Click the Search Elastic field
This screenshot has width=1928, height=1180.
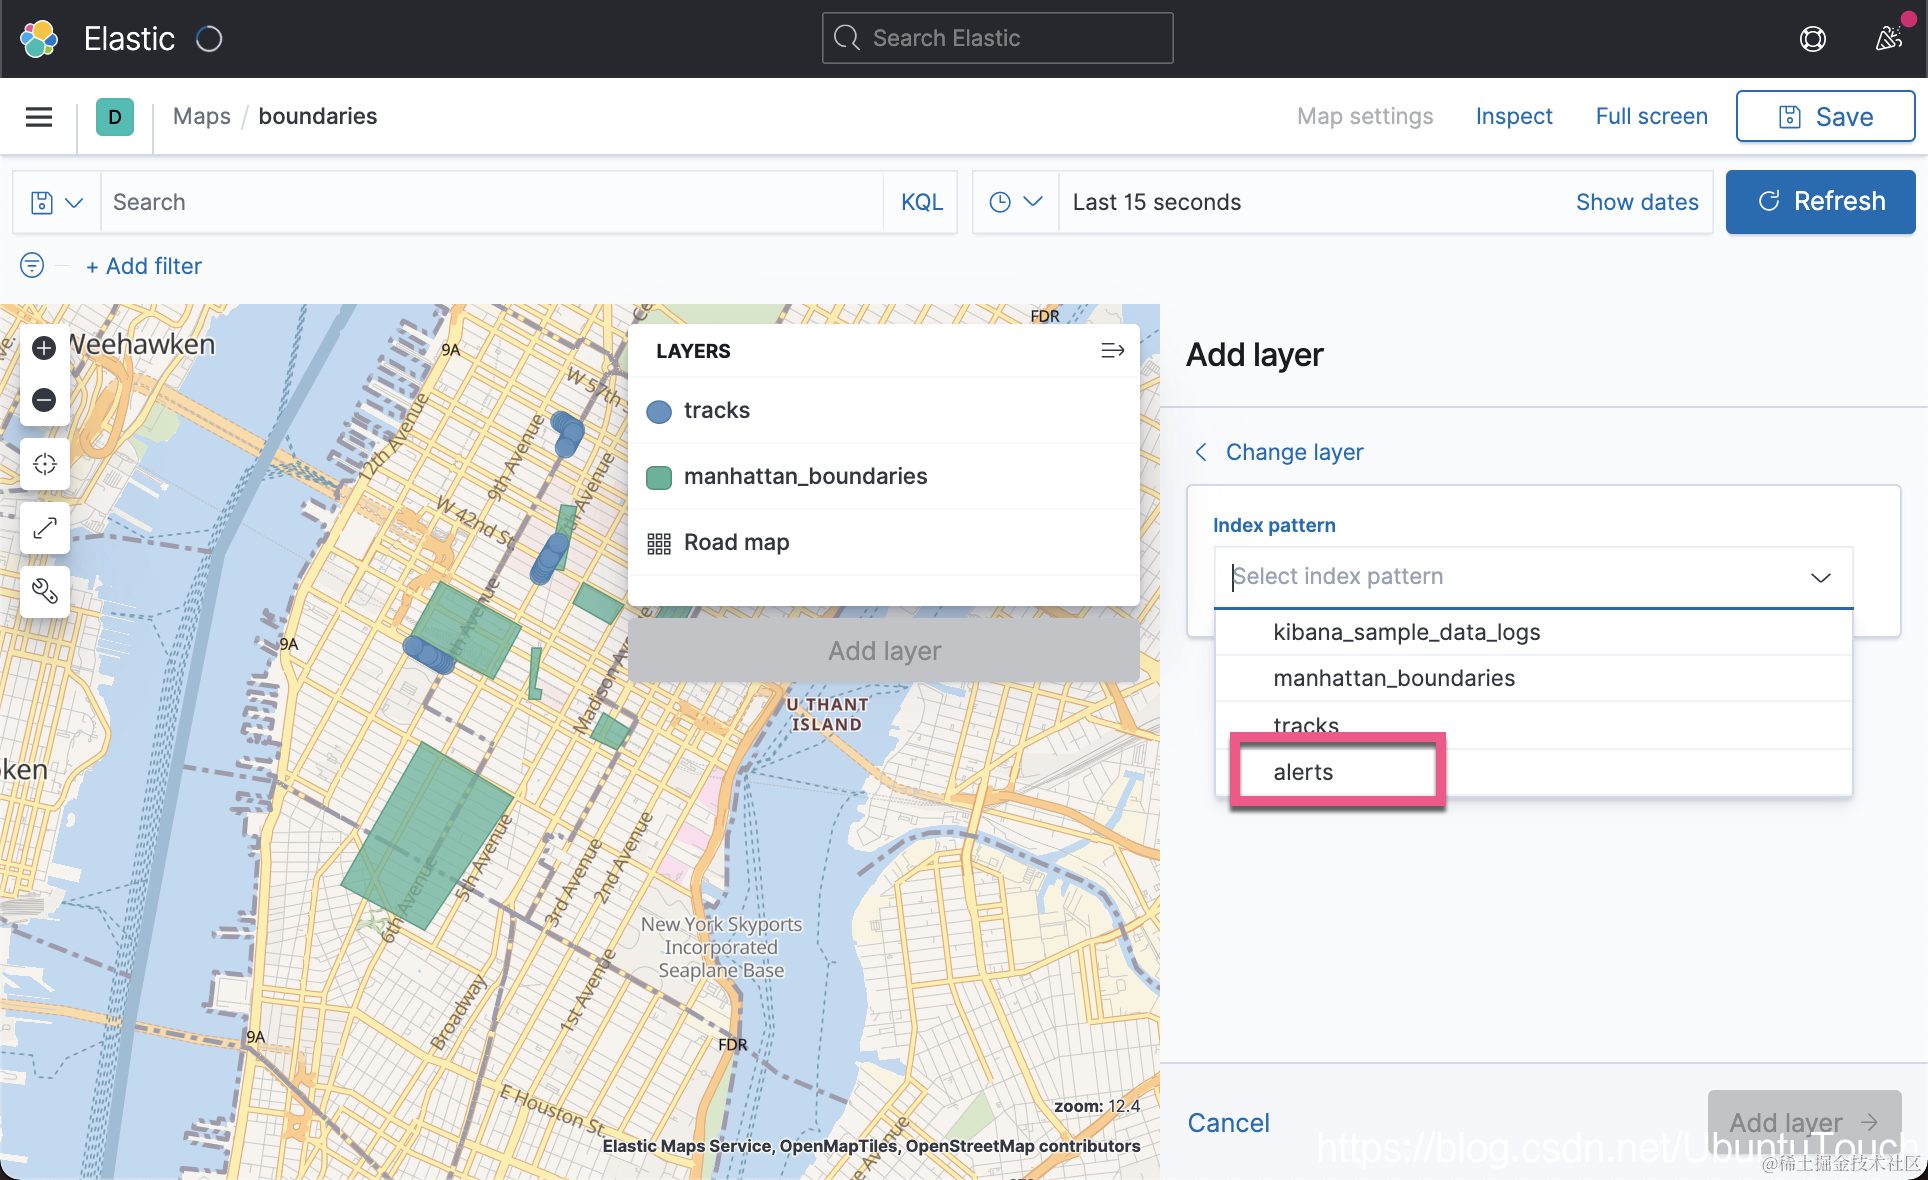coord(997,38)
